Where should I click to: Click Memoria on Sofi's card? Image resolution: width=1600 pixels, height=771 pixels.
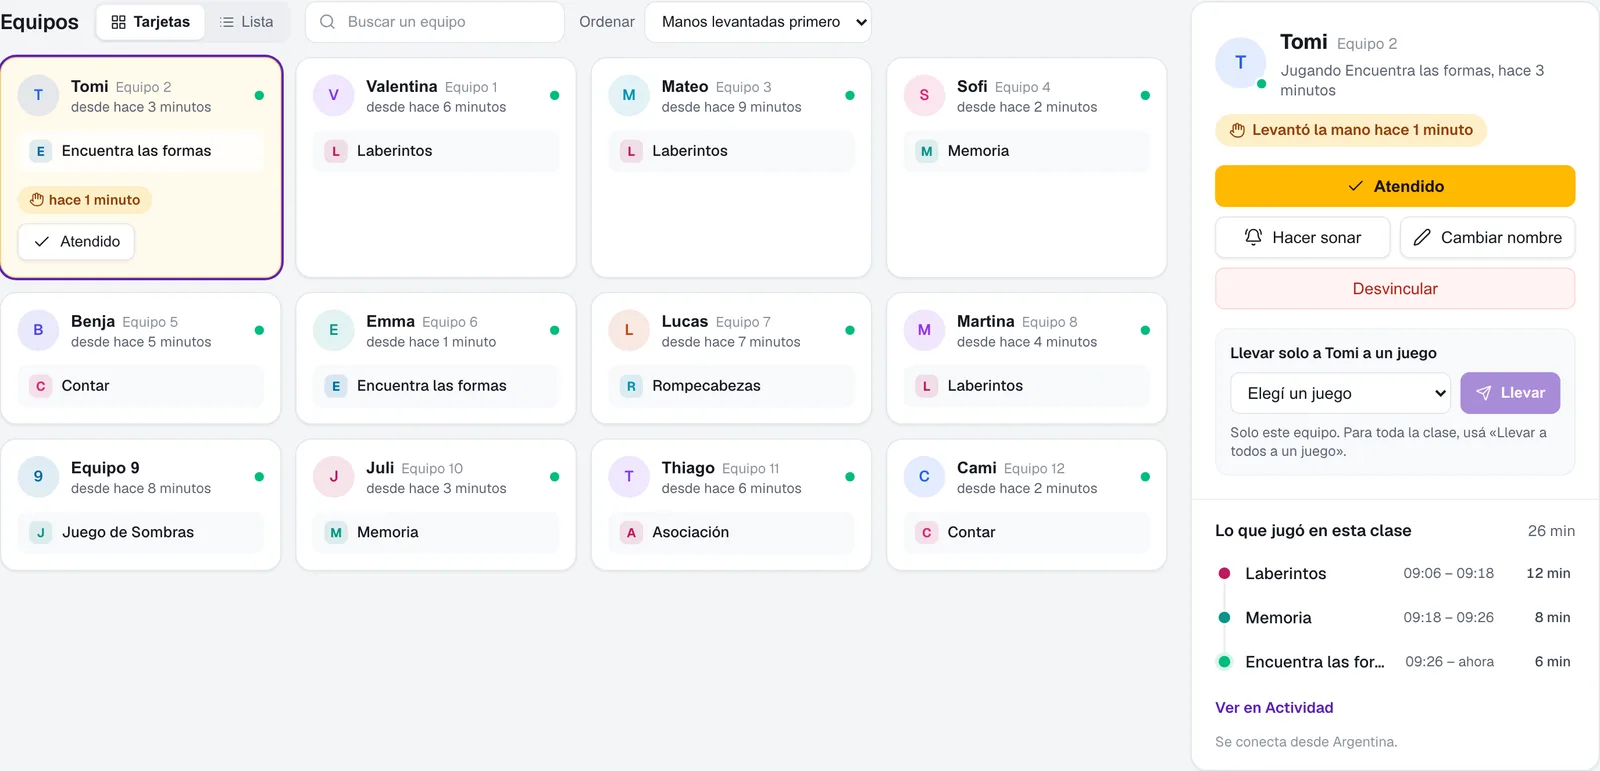(x=1027, y=151)
